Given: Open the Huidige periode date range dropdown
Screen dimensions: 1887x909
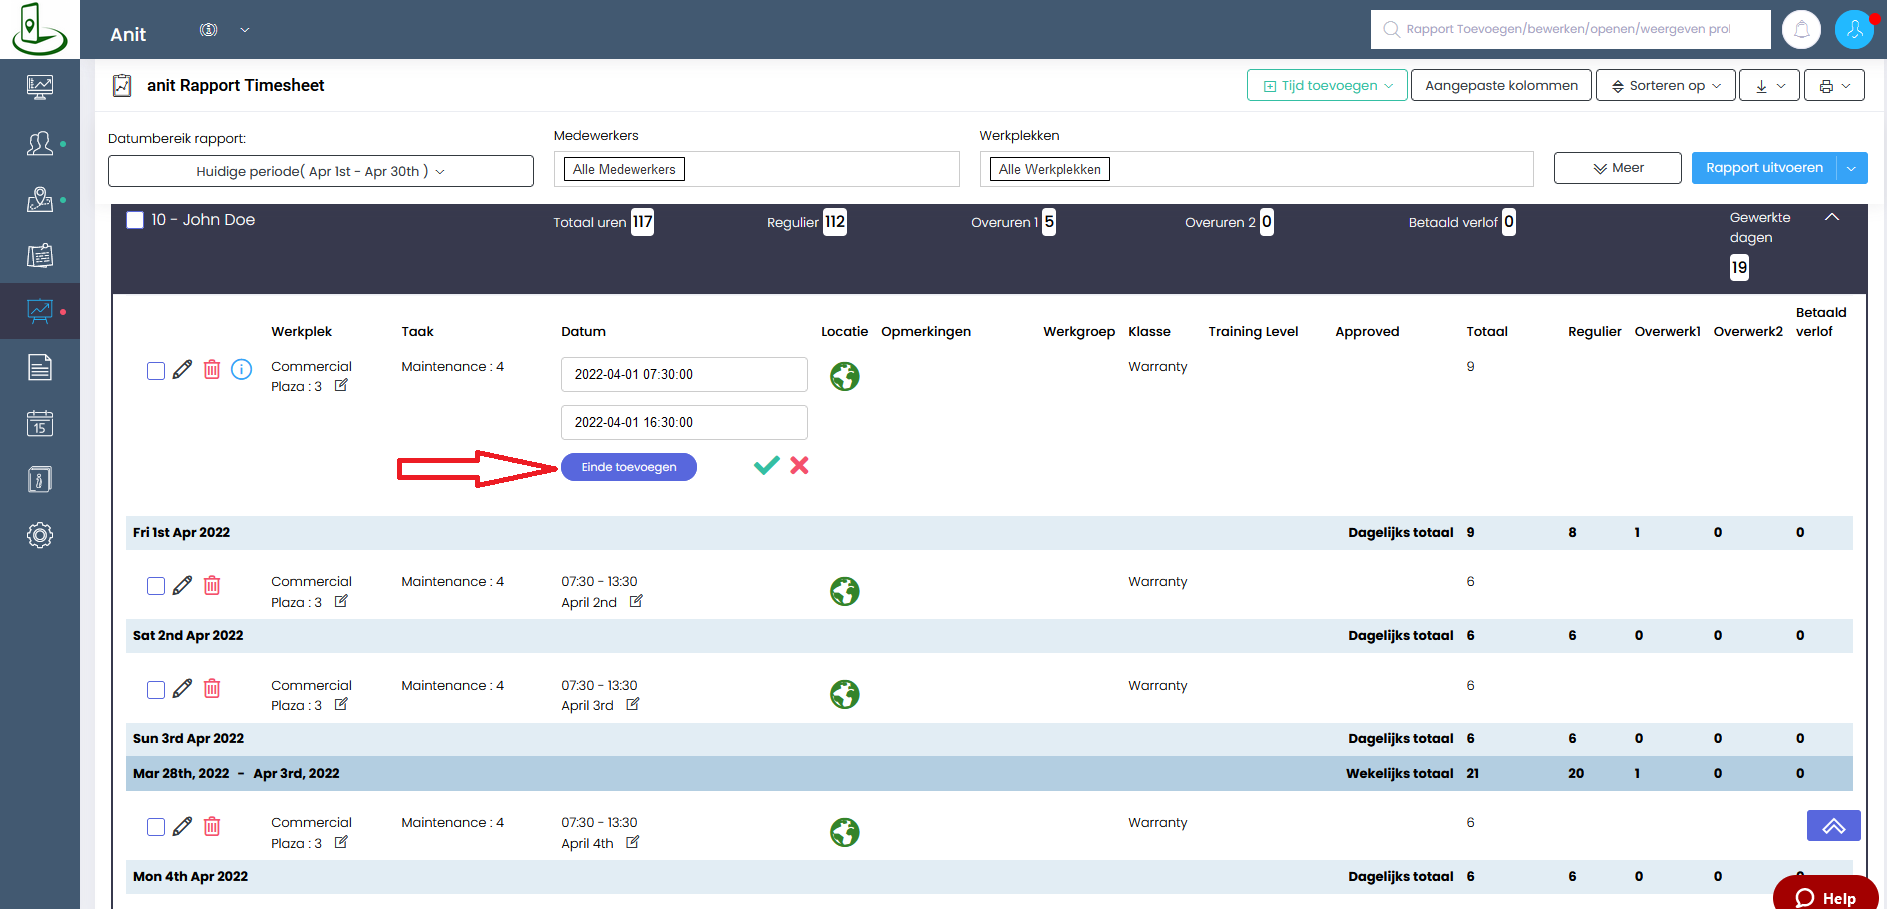Looking at the screenshot, I should tap(321, 171).
